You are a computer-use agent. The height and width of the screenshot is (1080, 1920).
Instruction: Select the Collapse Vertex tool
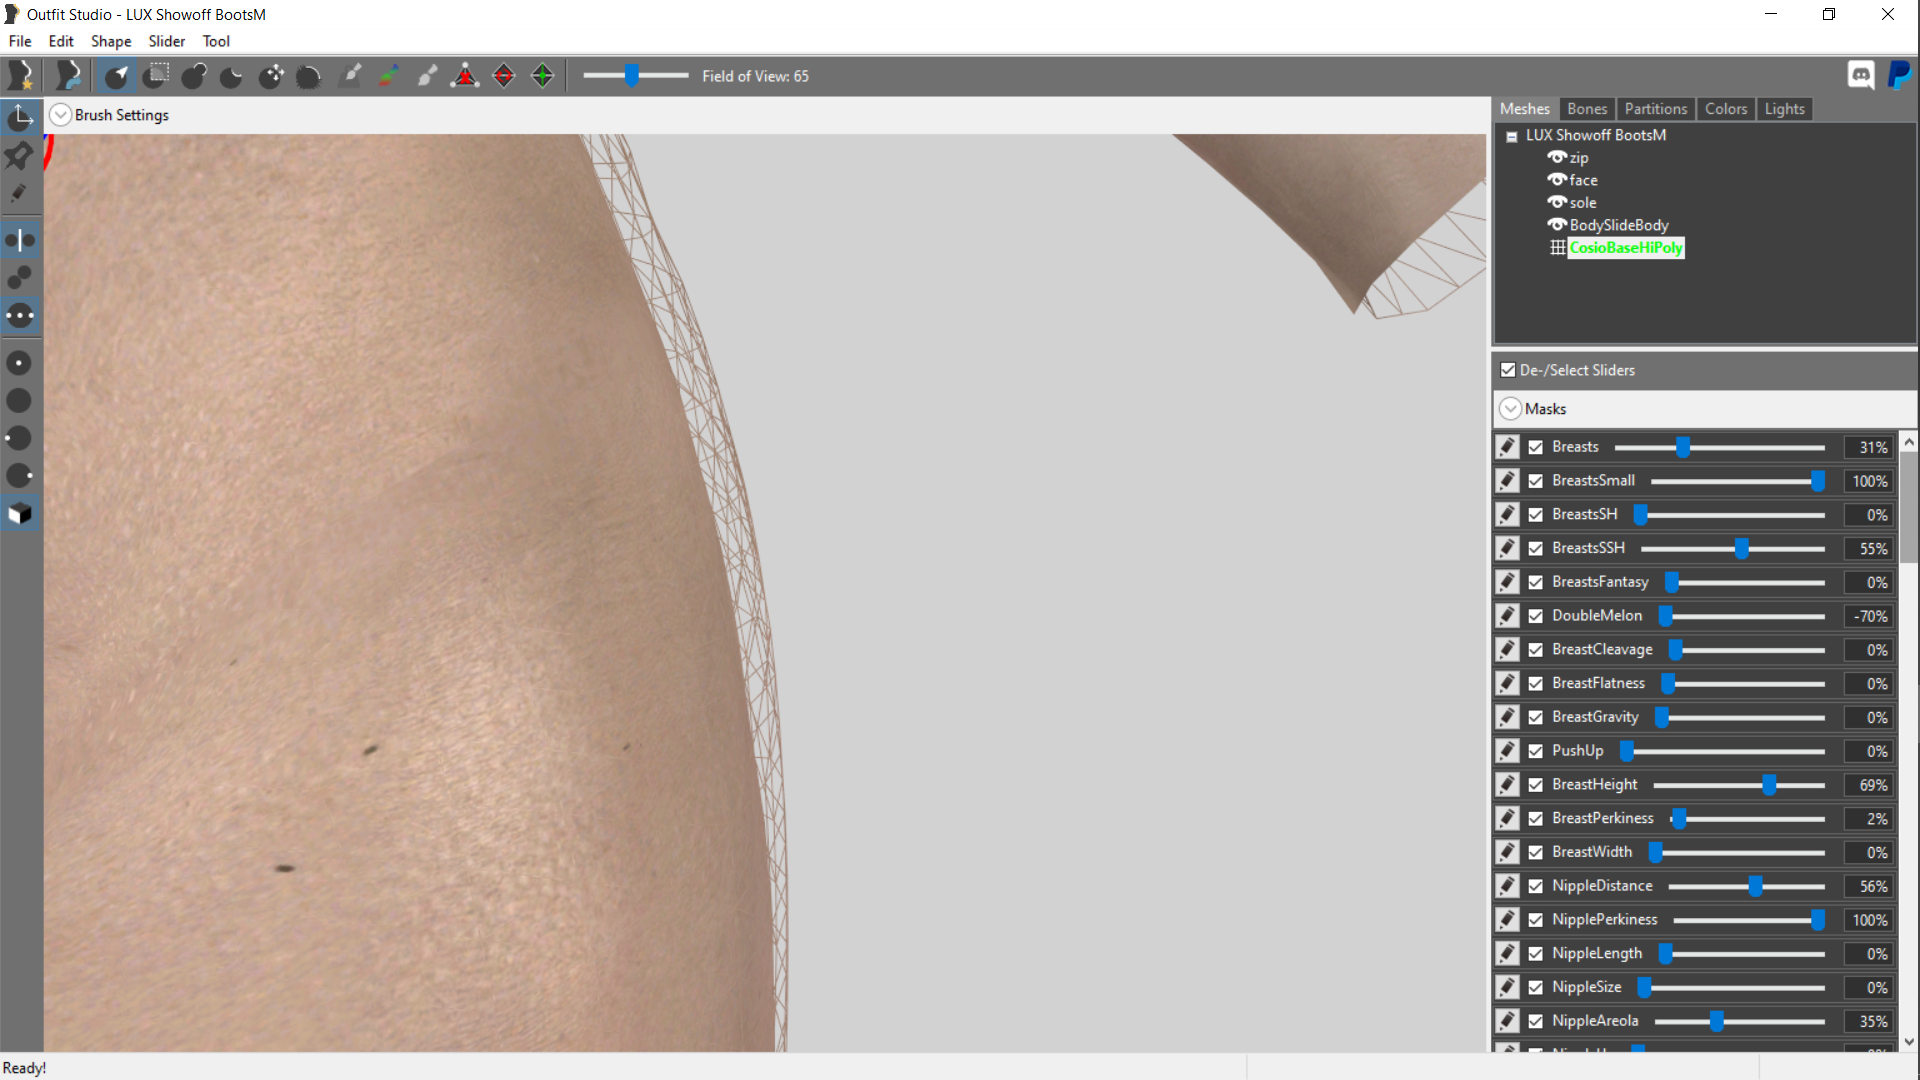[465, 76]
